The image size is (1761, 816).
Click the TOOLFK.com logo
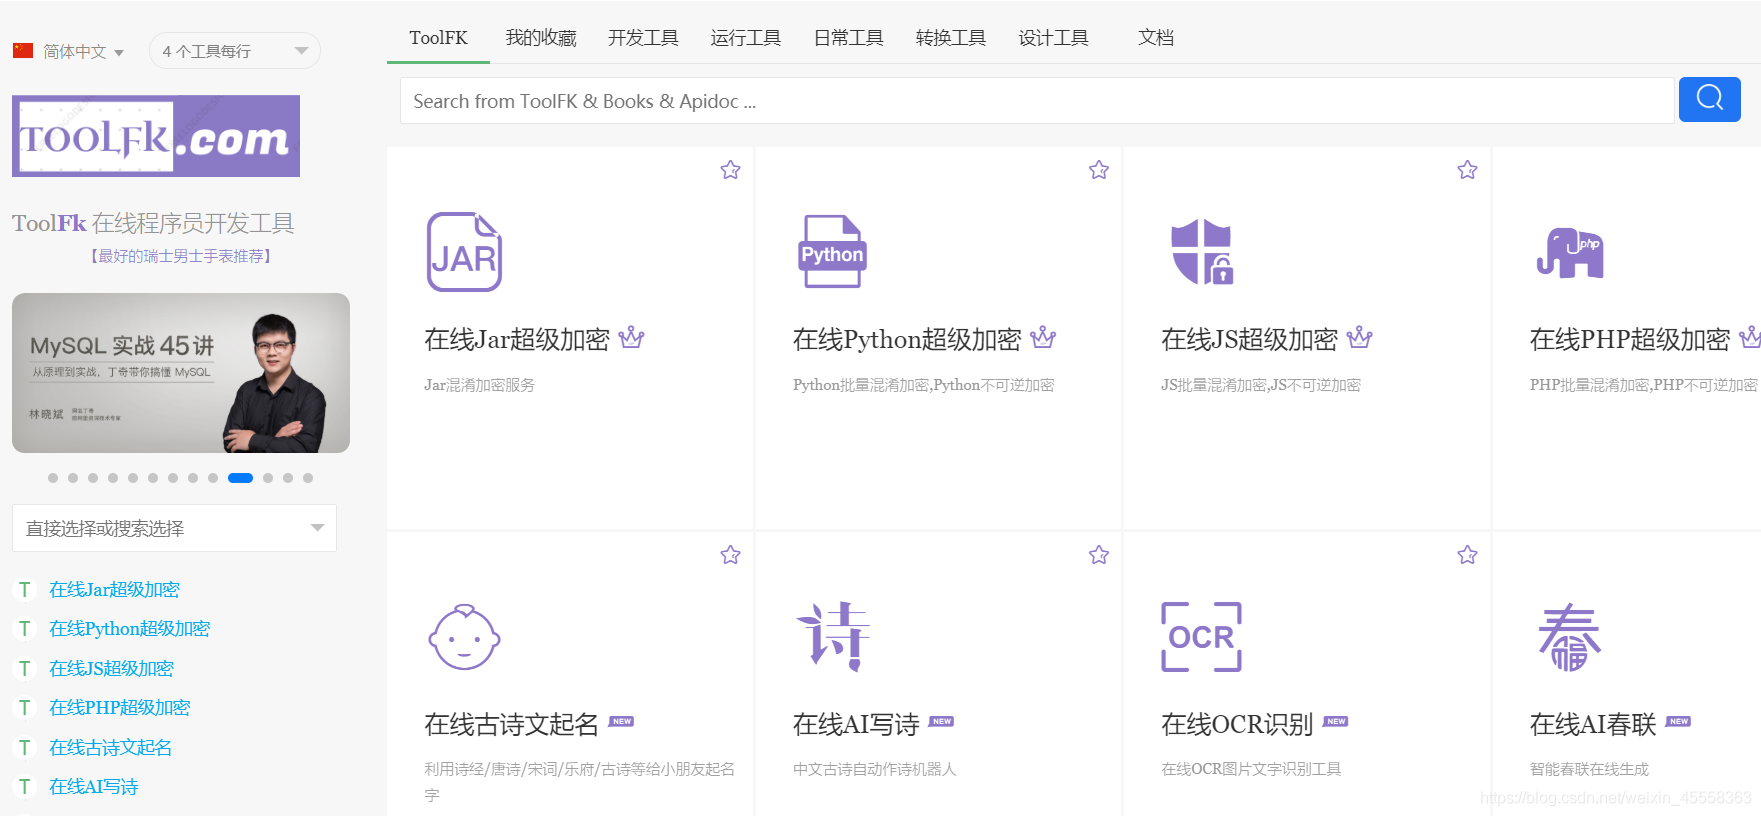[156, 136]
